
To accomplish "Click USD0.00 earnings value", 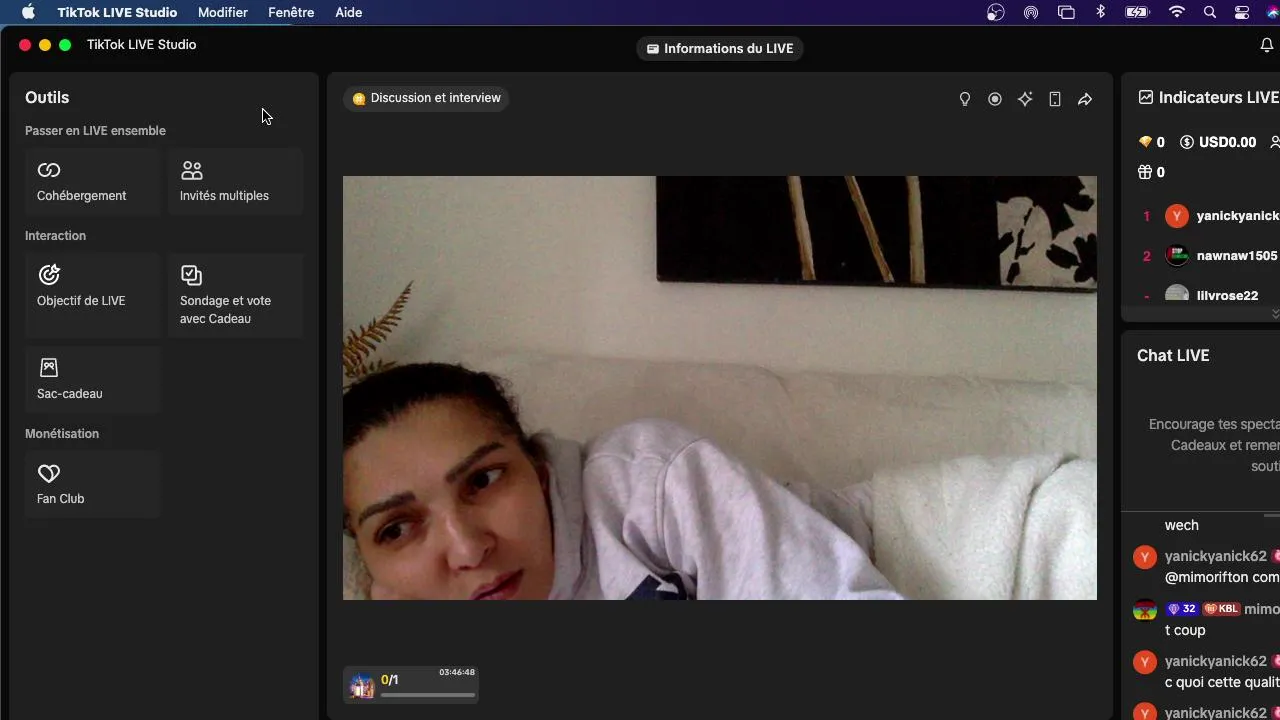I will click(1227, 142).
